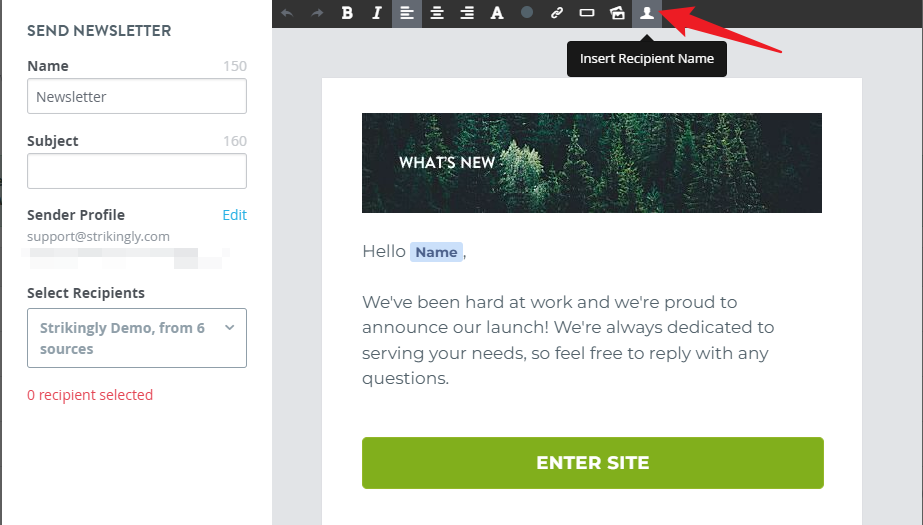Click the Insert Recipient Name icon
The height and width of the screenshot is (525, 923).
click(647, 13)
